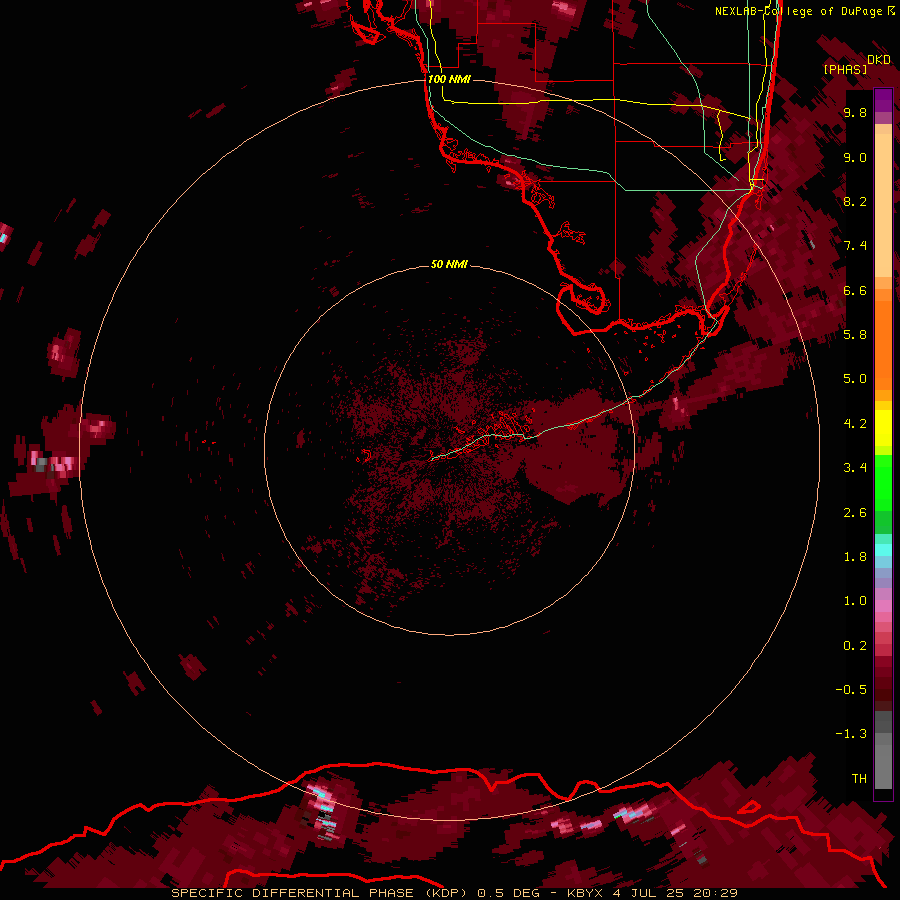The image size is (900, 900).
Task: Click the 5.0 scale value
Action: 855,379
